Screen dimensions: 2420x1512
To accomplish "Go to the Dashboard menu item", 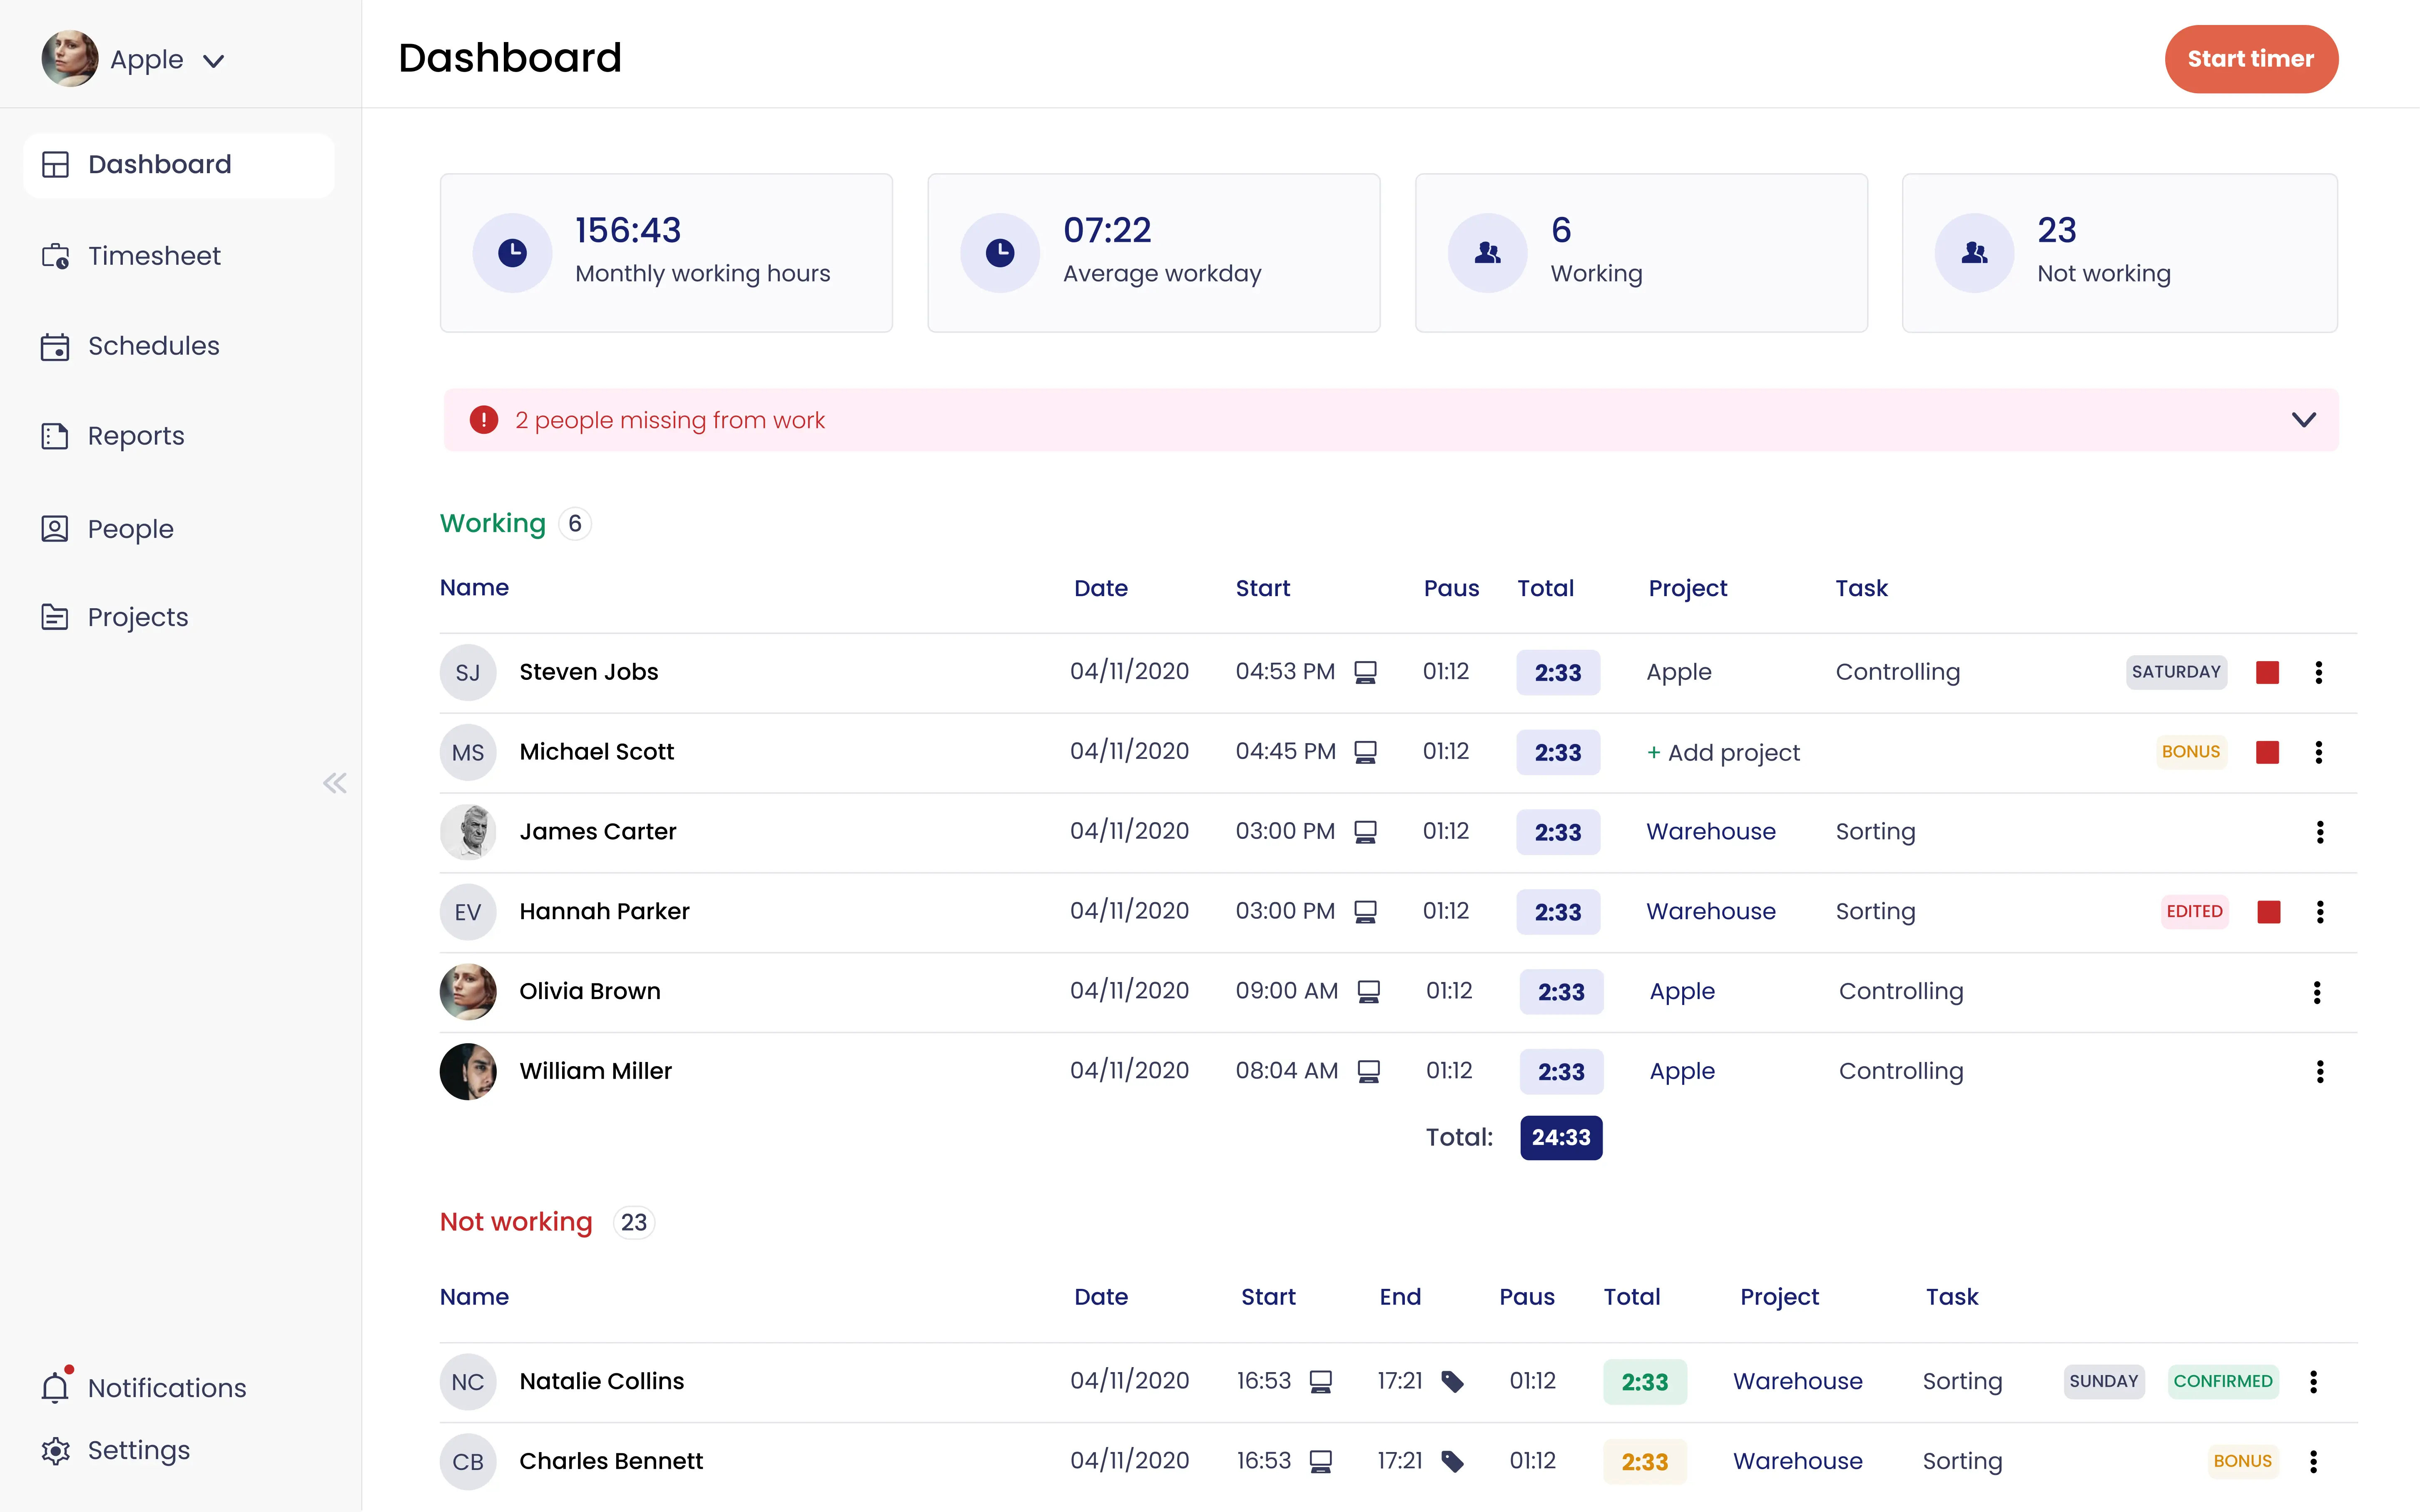I will (179, 164).
